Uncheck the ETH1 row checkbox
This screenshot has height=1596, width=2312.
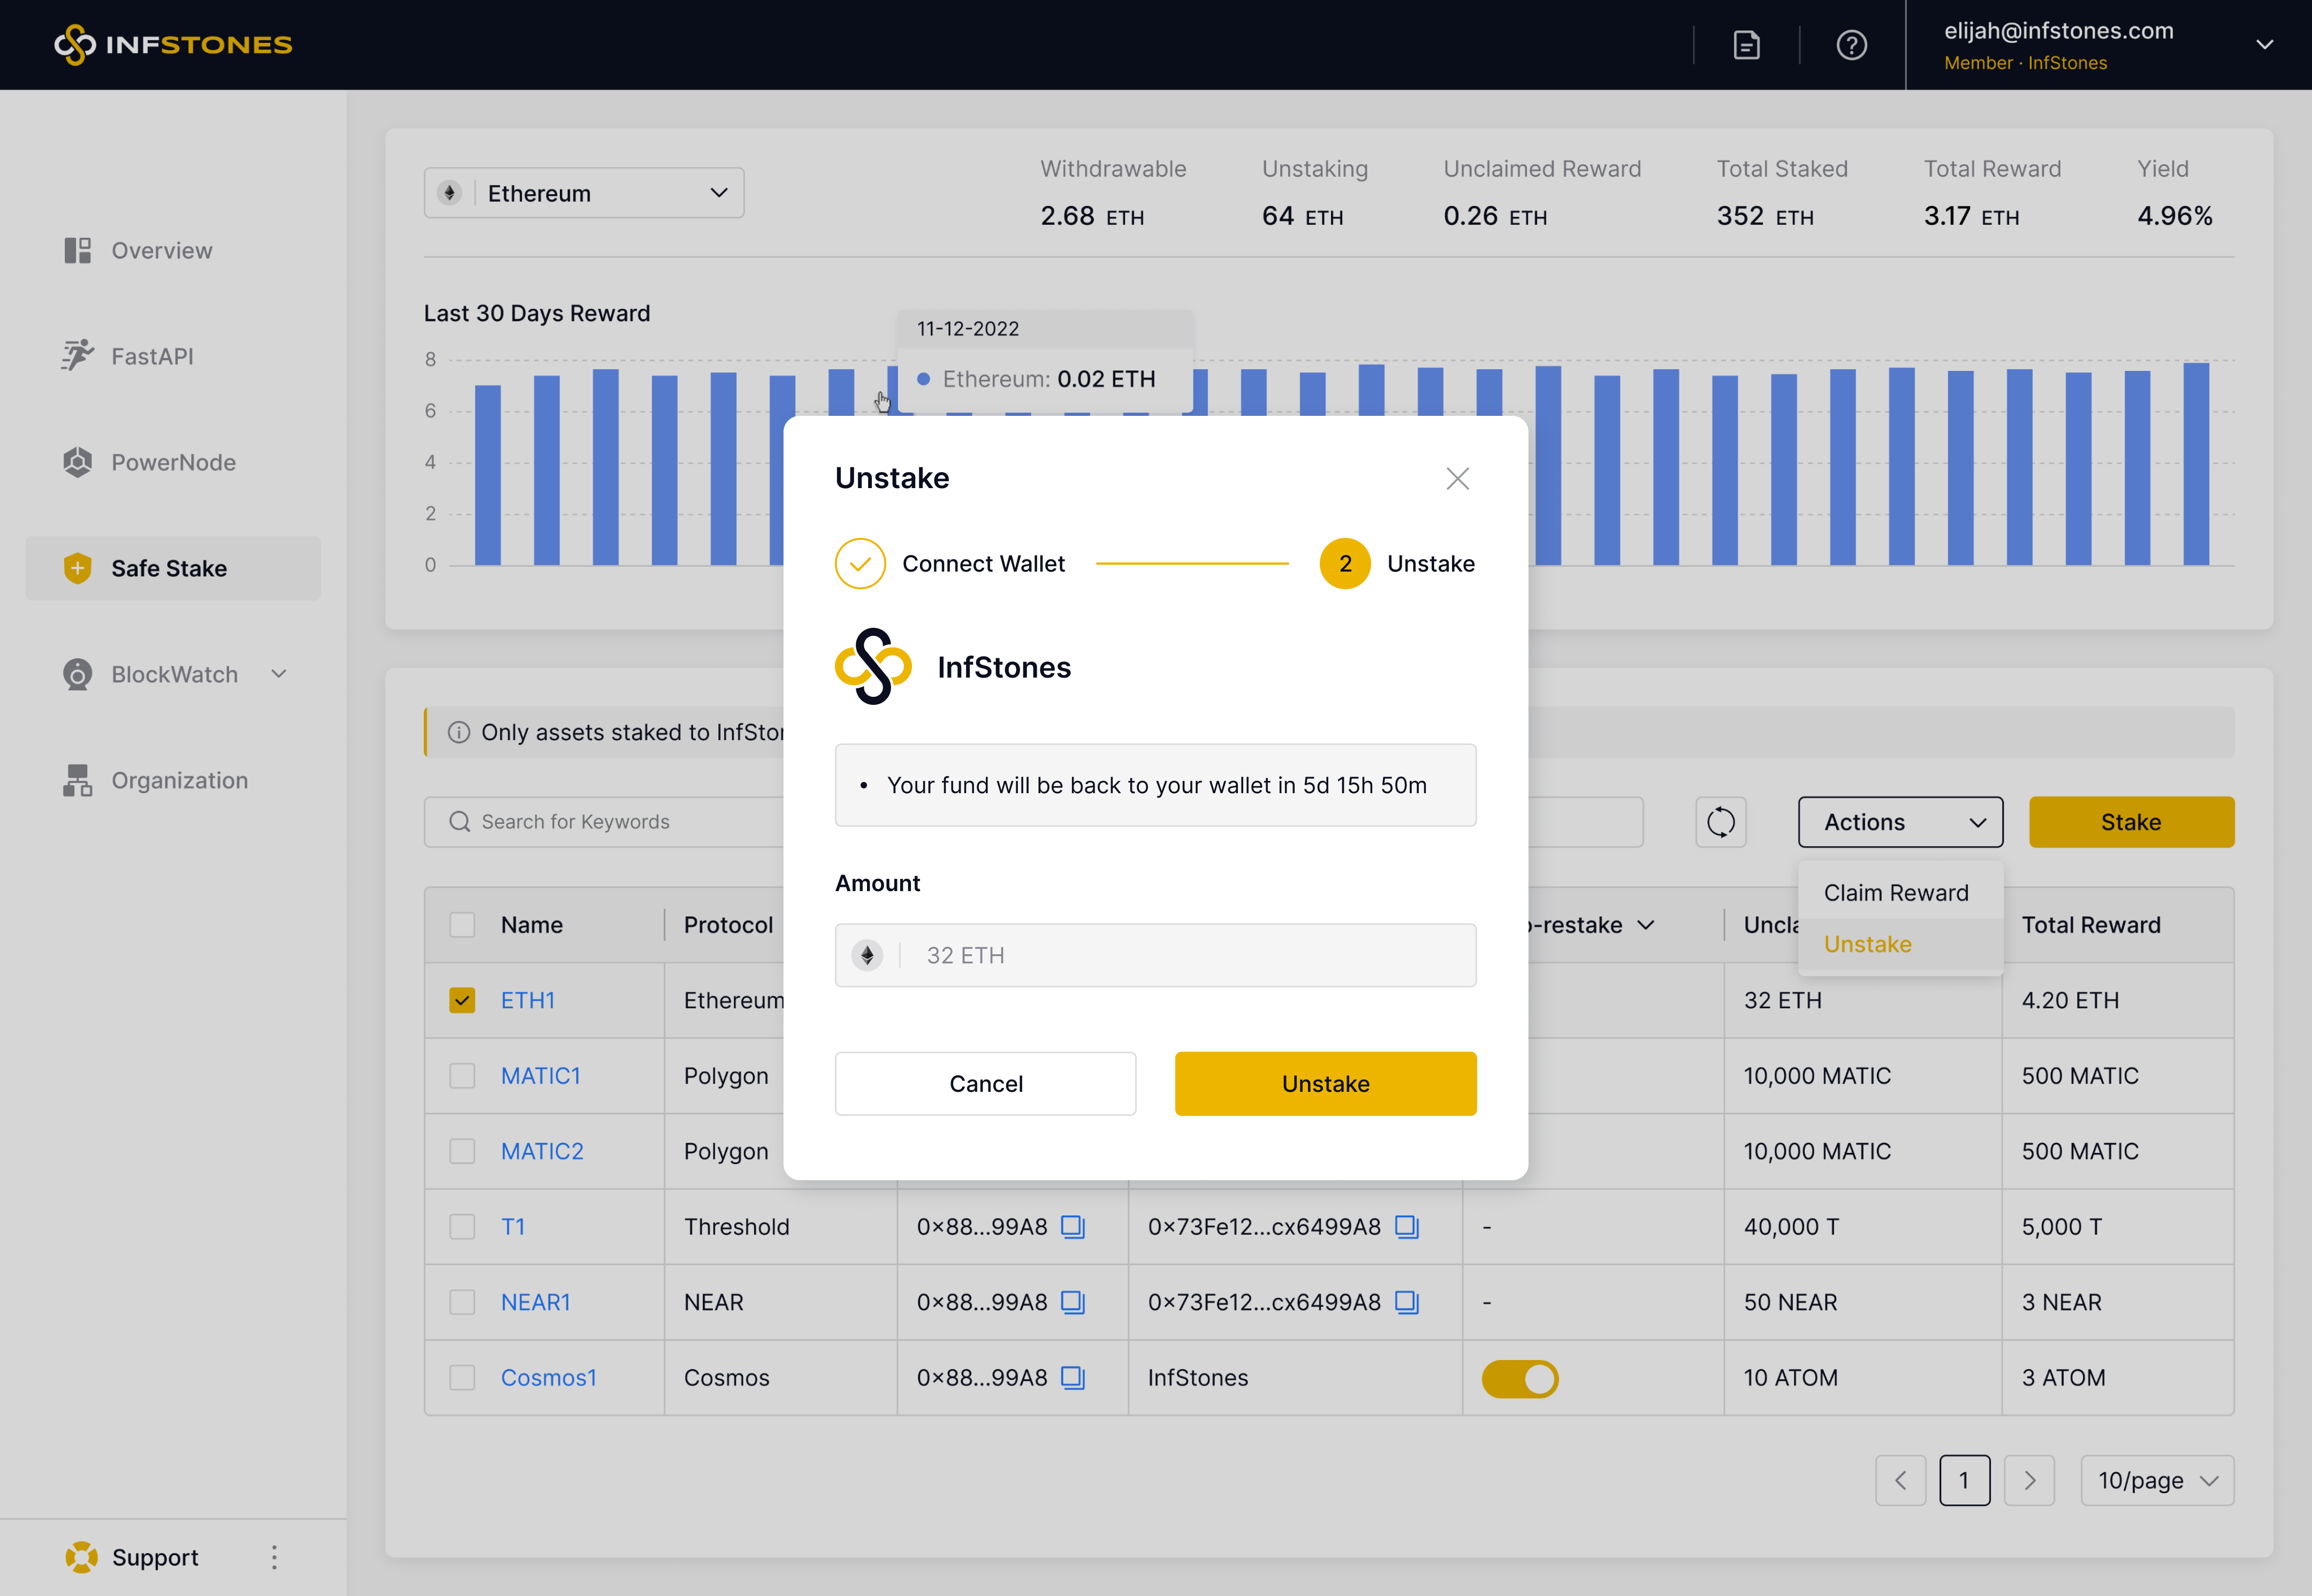pos(462,1000)
